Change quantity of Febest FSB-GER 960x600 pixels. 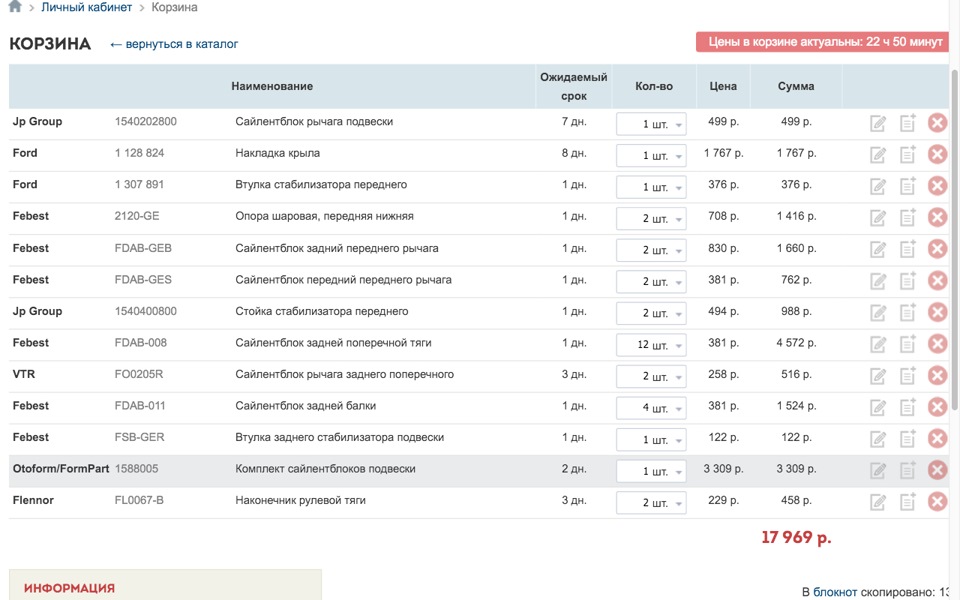click(651, 440)
